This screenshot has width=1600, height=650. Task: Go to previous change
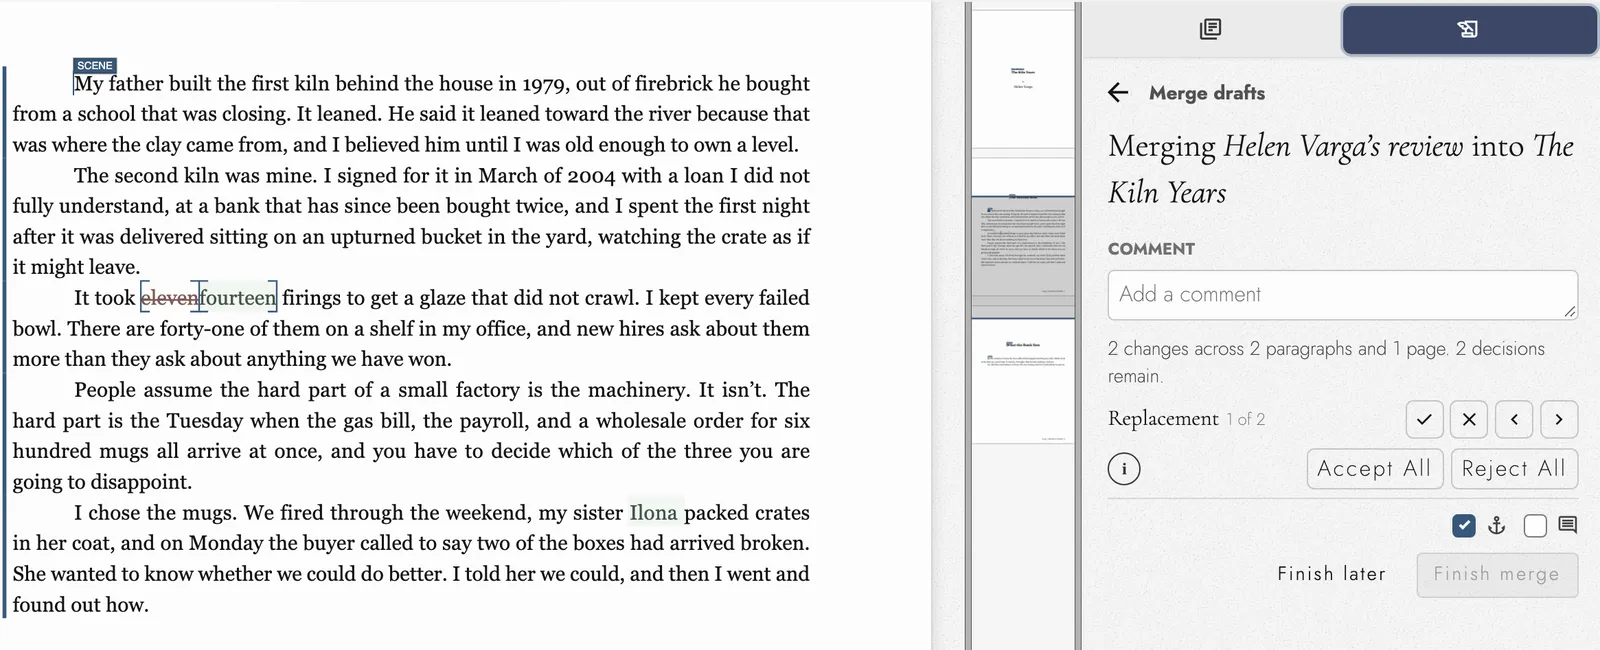click(1514, 419)
